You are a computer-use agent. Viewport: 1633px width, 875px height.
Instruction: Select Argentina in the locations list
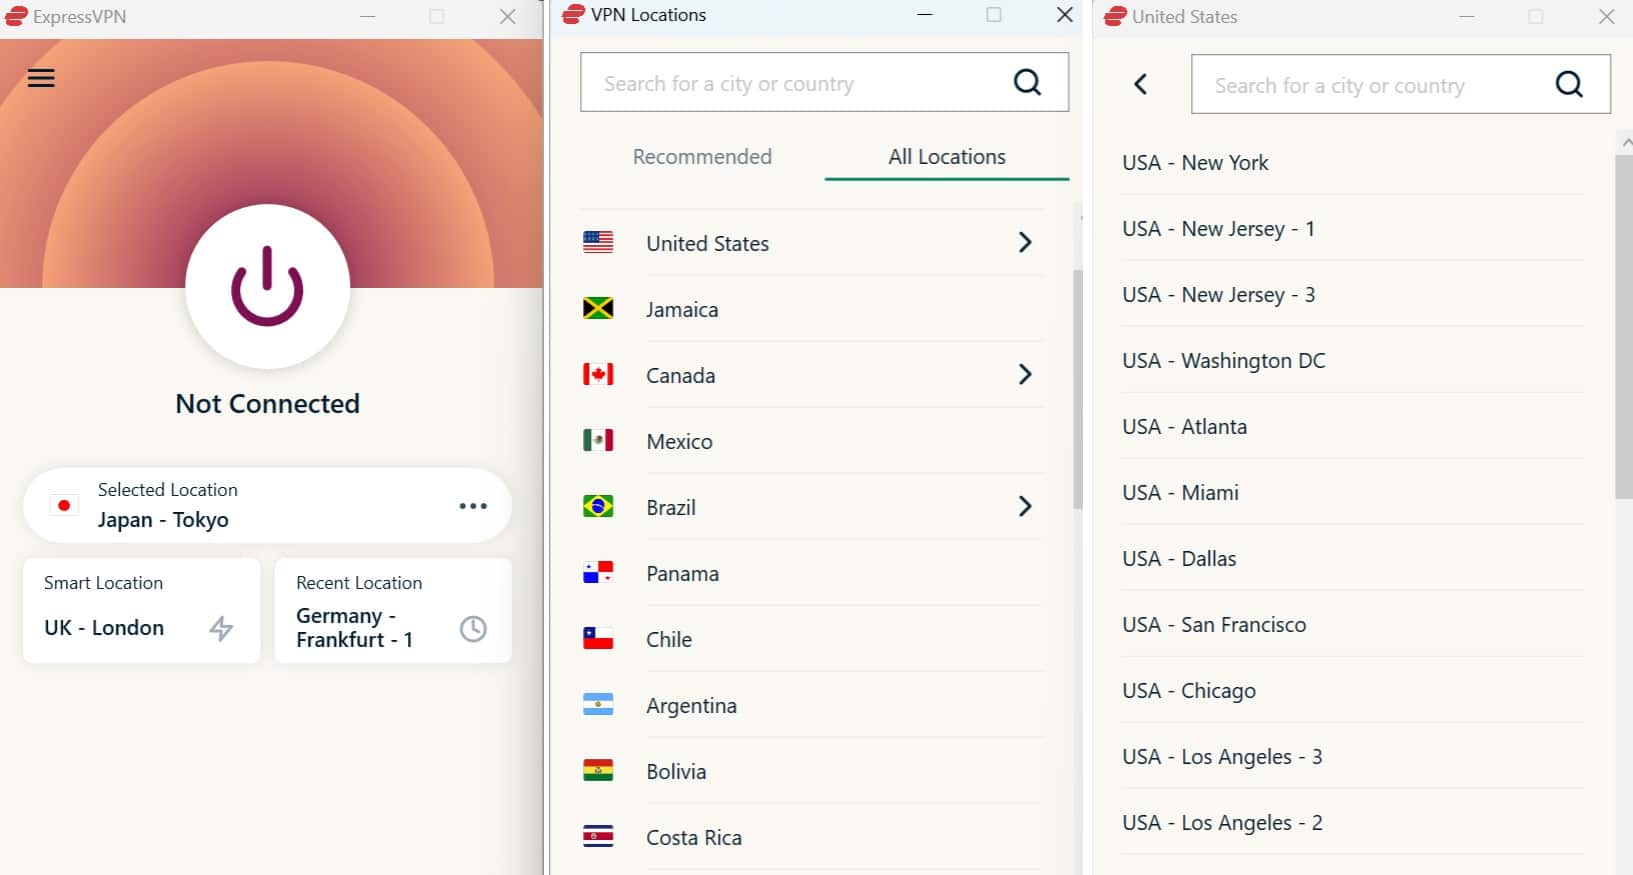[812, 705]
